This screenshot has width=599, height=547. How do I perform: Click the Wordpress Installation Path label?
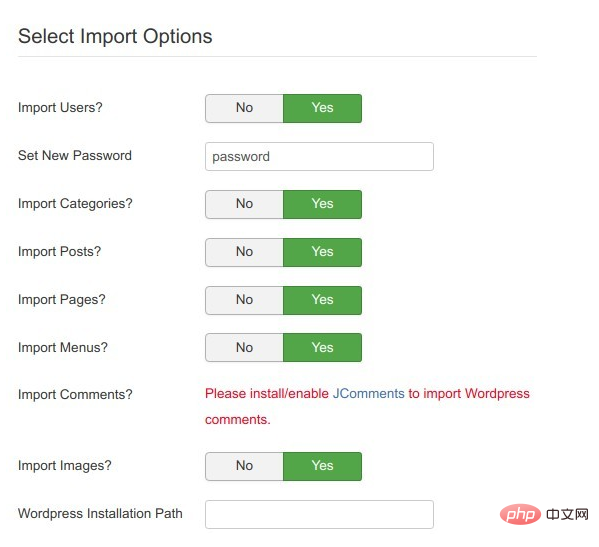point(100,513)
